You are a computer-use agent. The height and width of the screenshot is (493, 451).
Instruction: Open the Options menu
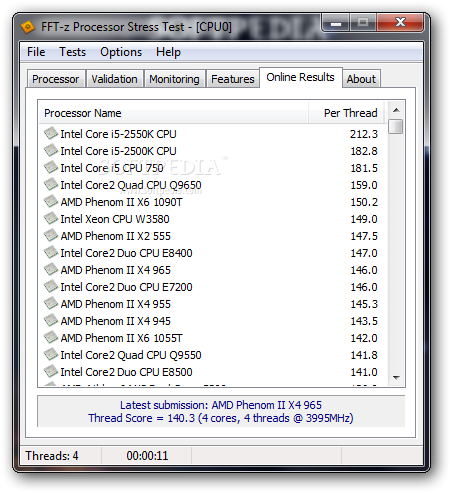click(x=121, y=52)
